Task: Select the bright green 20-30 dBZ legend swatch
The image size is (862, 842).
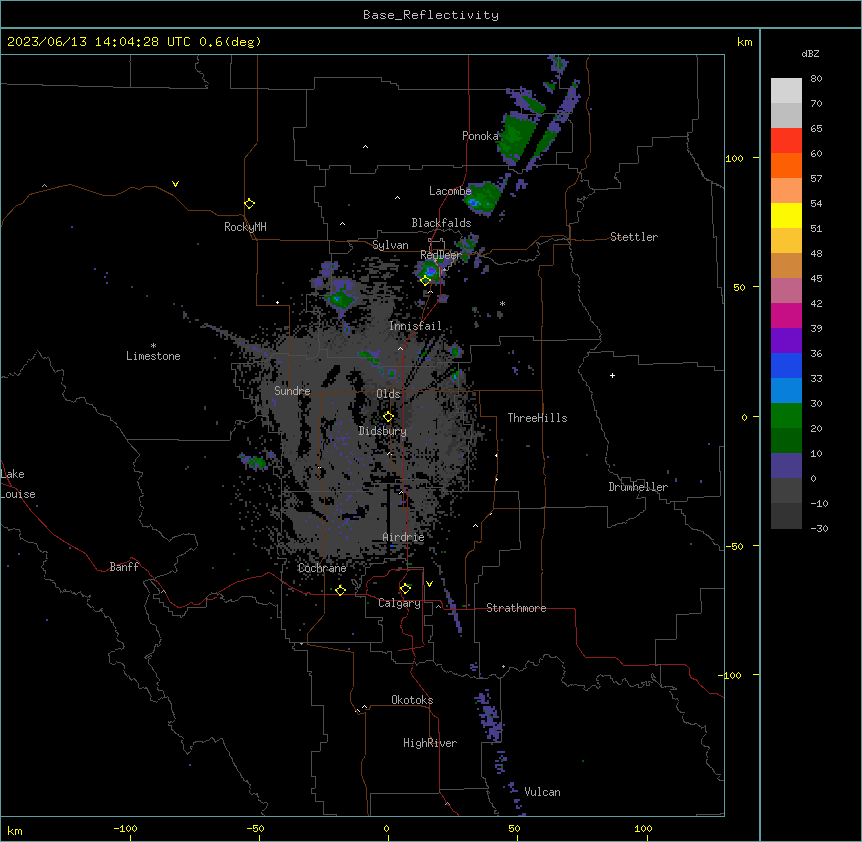Action: pyautogui.click(x=786, y=416)
